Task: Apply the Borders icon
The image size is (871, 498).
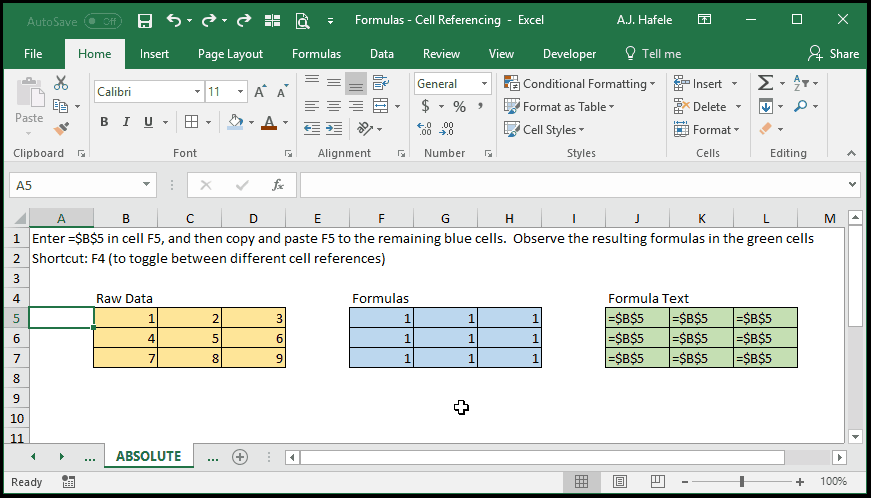Action: [x=191, y=122]
